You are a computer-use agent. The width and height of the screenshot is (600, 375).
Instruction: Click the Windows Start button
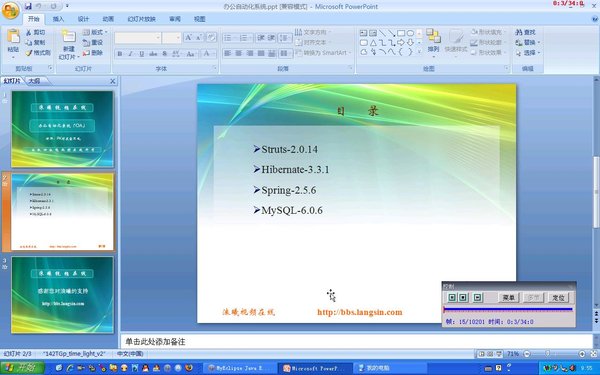pyautogui.click(x=22, y=368)
